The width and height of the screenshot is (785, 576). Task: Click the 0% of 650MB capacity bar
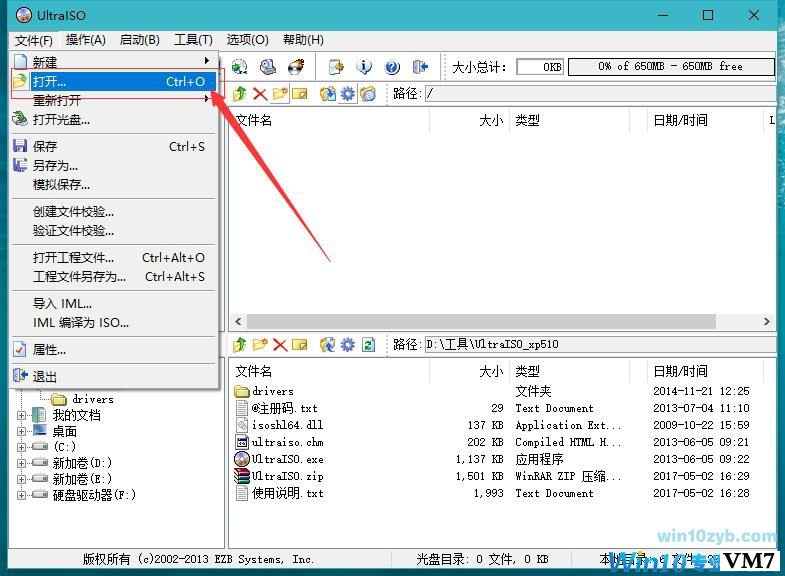(671, 67)
